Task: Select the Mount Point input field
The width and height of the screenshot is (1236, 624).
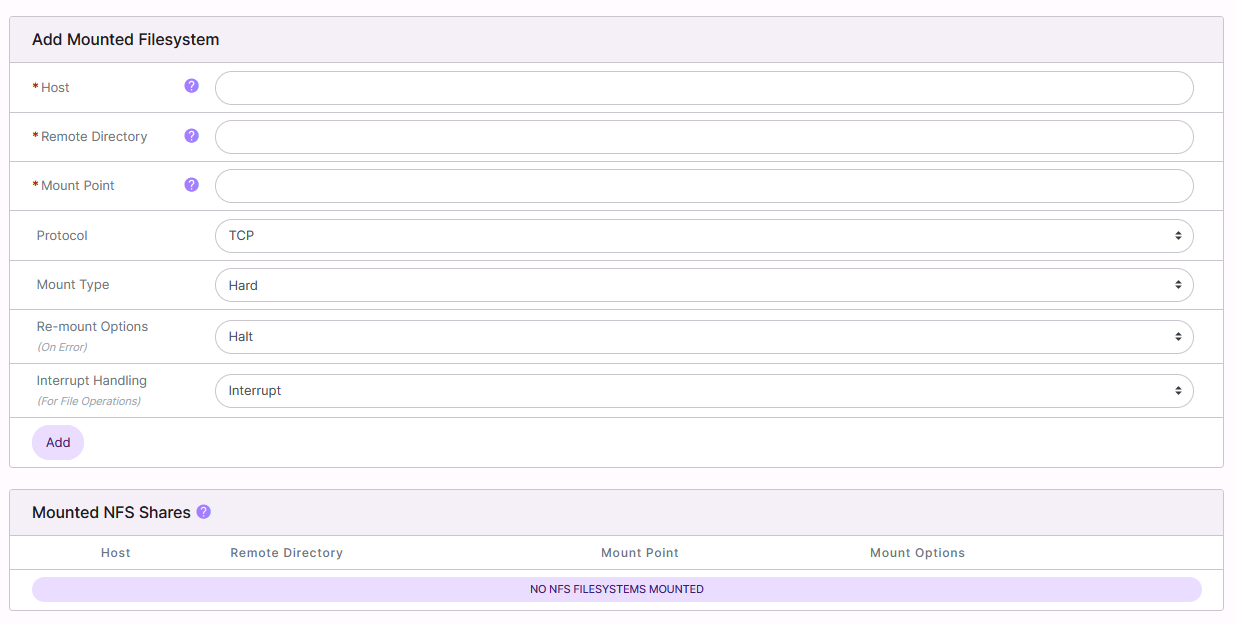Action: click(x=704, y=186)
